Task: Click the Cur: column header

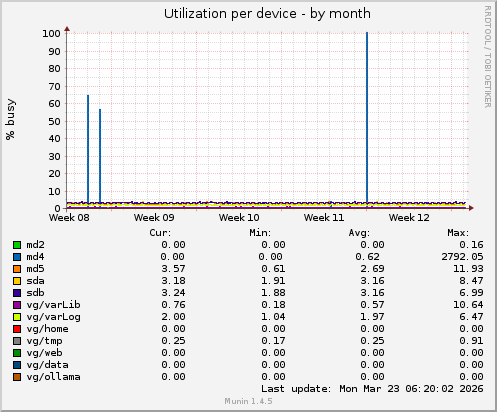Action: [160, 233]
